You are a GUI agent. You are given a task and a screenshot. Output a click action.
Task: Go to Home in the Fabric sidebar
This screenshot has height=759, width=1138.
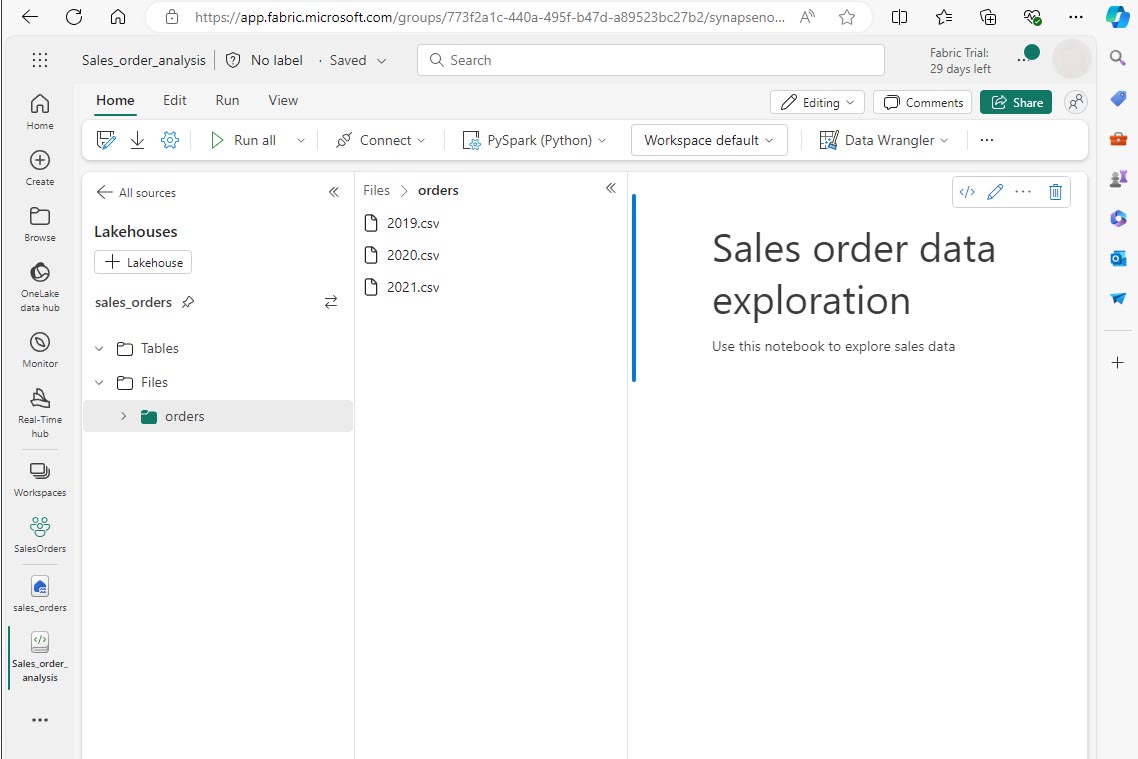[x=40, y=112]
